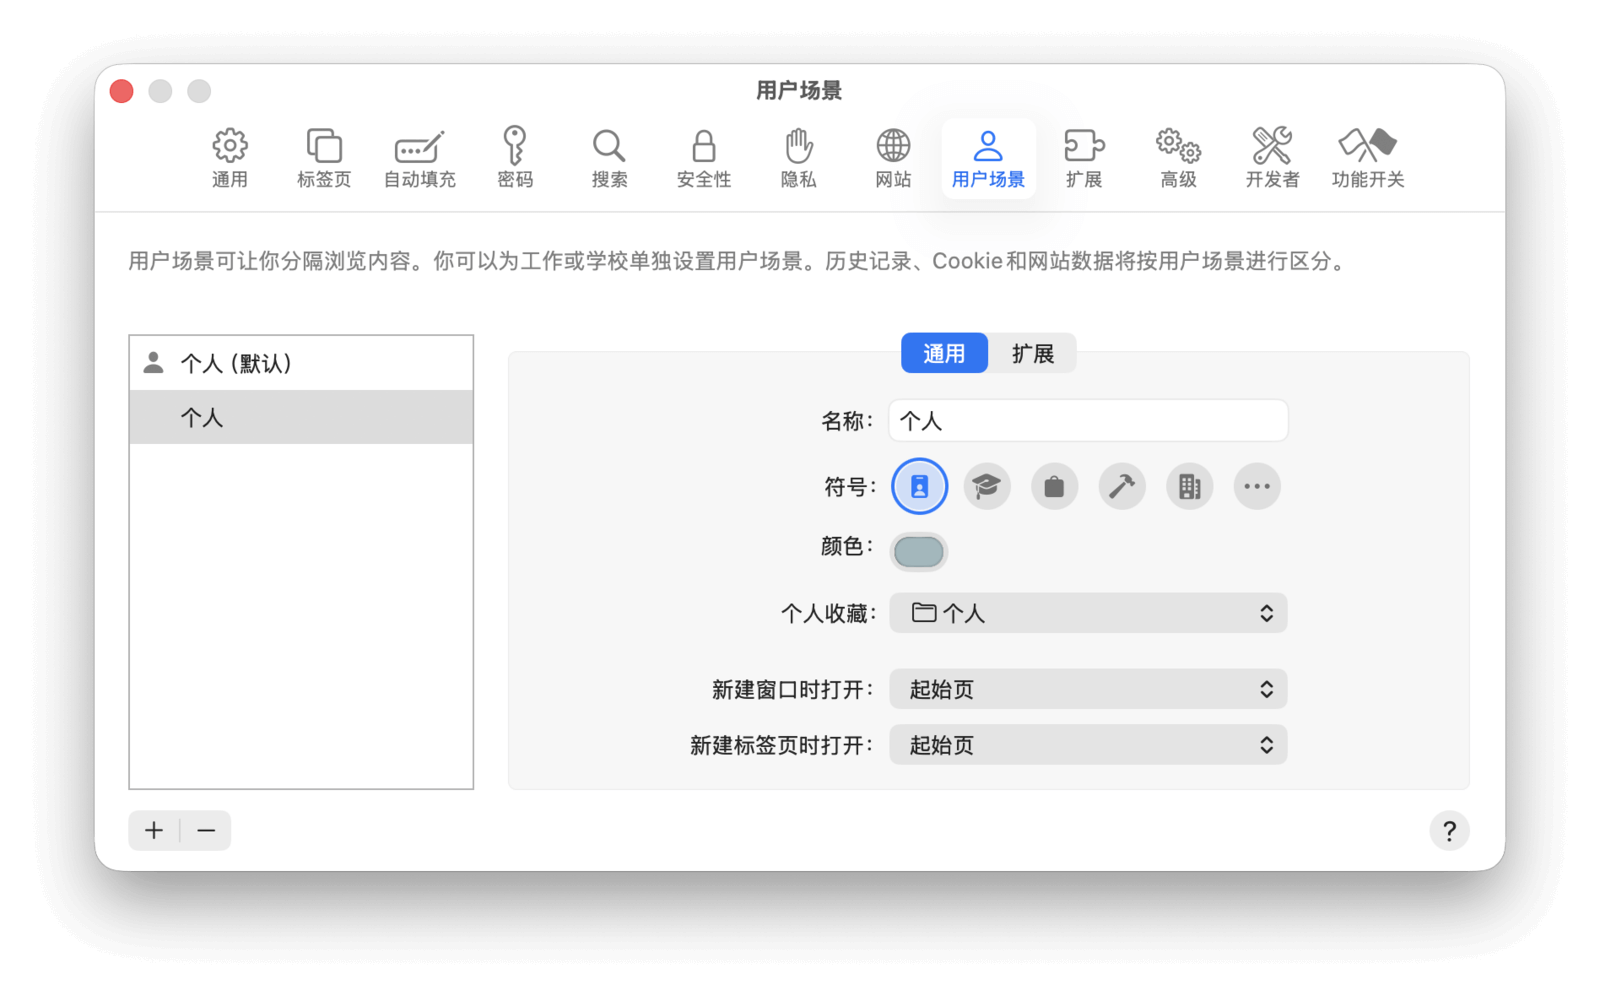1600x996 pixels.
Task: Switch to the 密码 passwords pane
Action: 515,158
